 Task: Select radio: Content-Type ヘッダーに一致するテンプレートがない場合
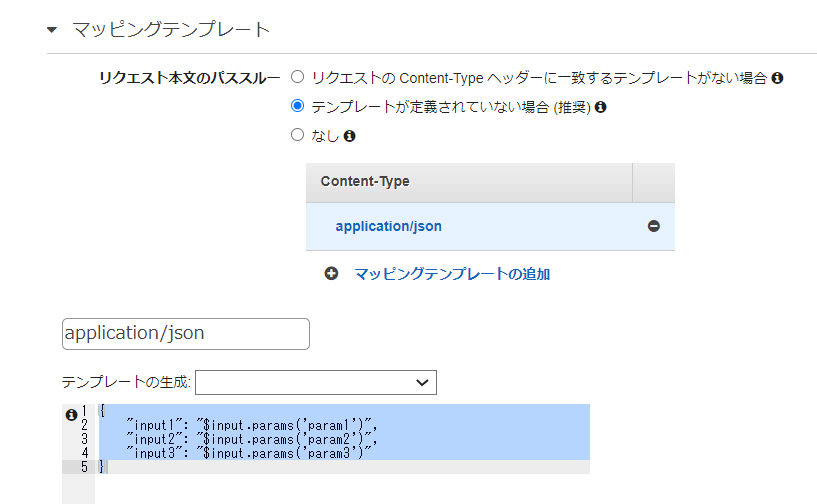coord(298,77)
